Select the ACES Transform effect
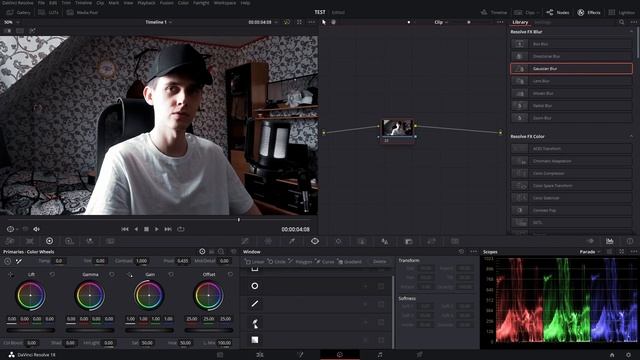640x360 pixels. [x=571, y=149]
